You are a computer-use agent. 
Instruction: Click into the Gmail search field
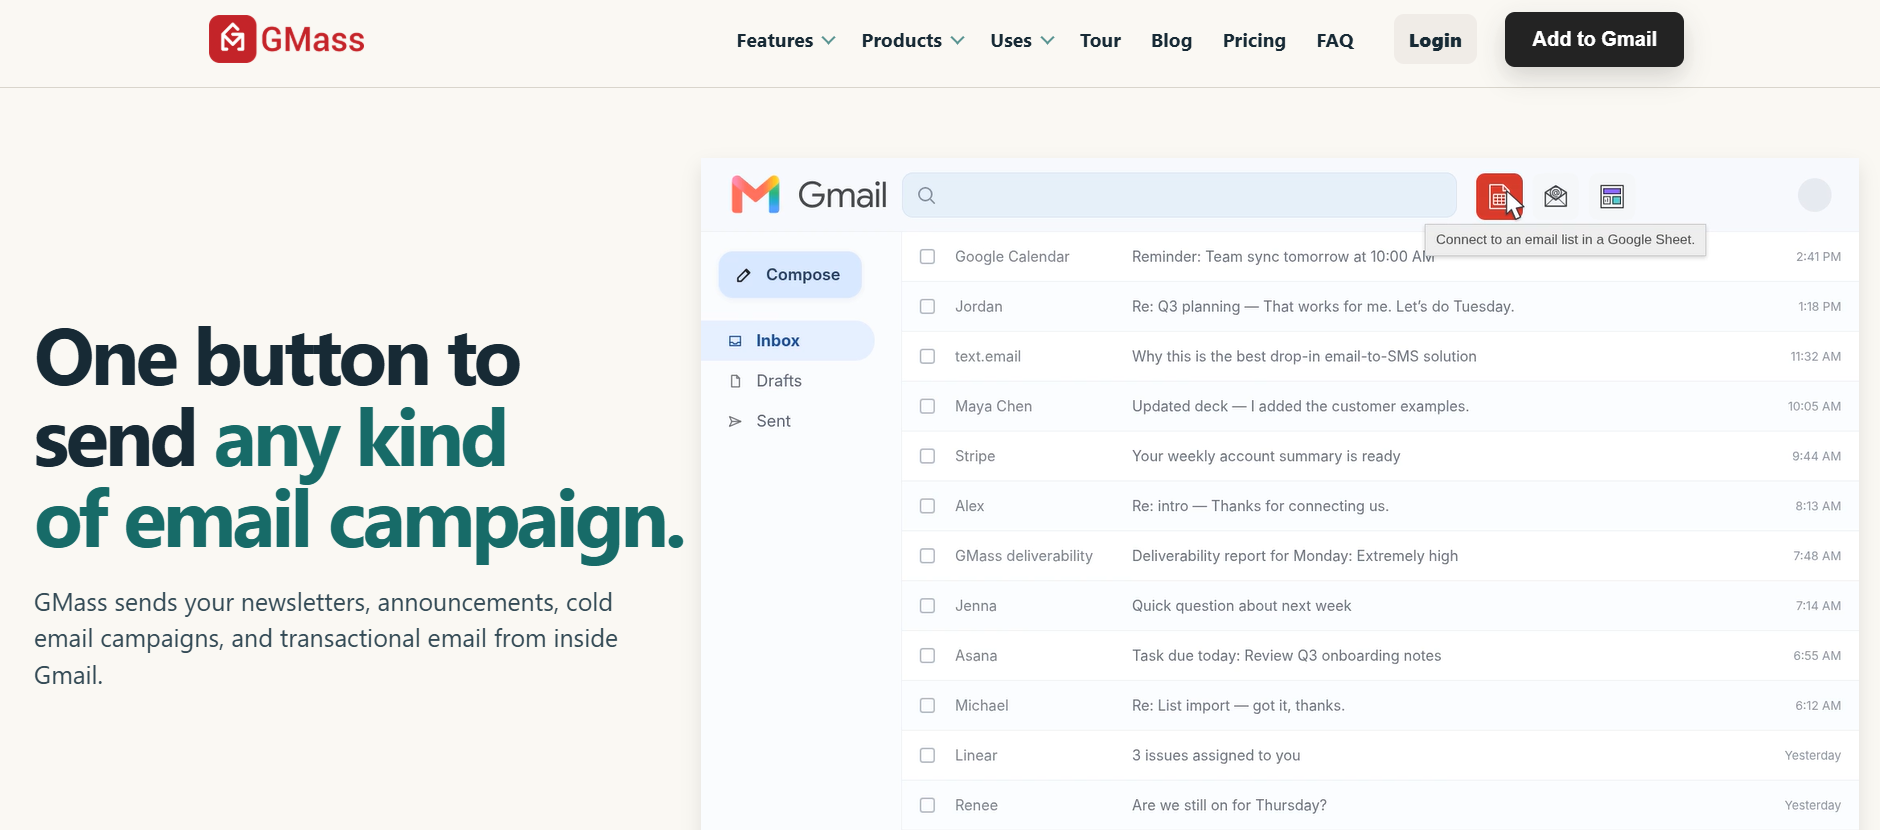1179,195
